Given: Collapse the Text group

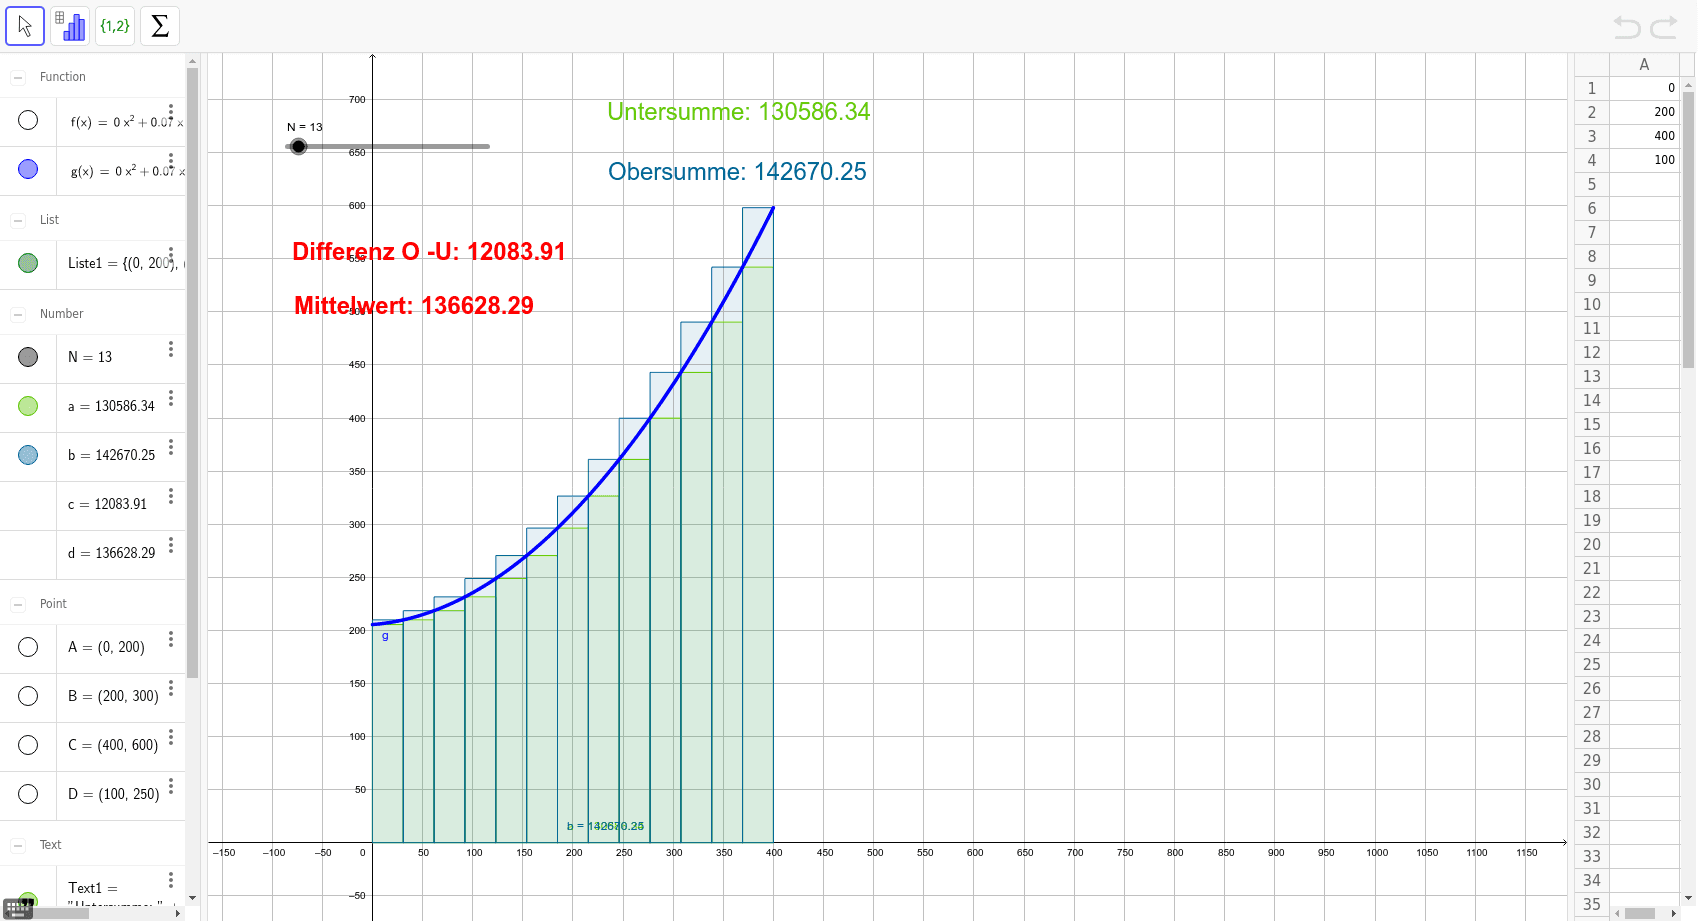Looking at the screenshot, I should pos(18,845).
